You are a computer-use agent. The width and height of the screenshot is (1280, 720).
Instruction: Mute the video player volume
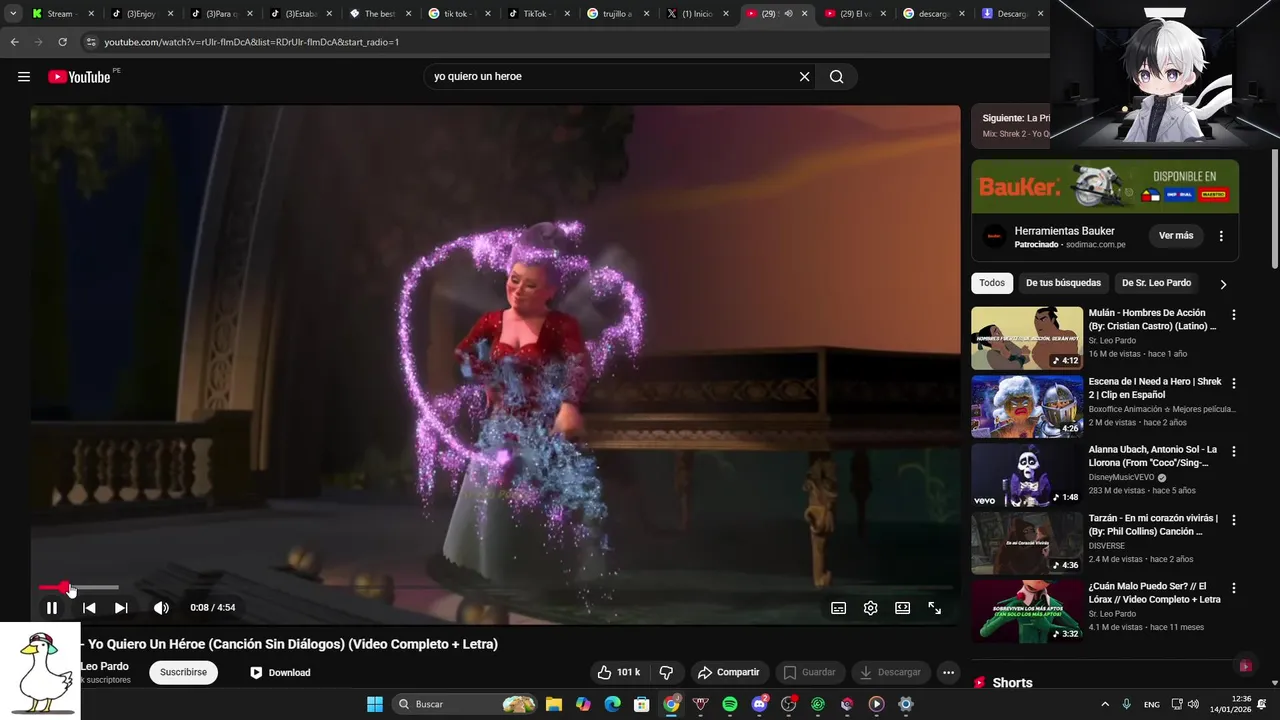click(x=161, y=608)
